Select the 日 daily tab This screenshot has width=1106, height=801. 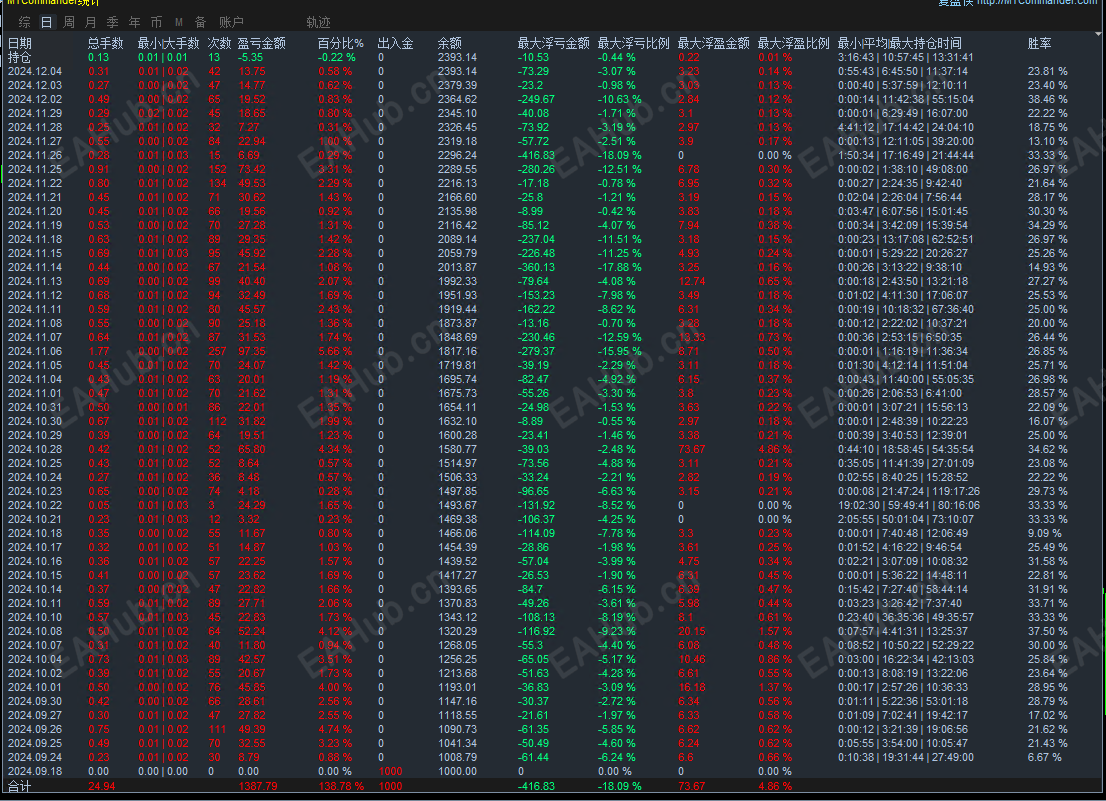(x=47, y=23)
